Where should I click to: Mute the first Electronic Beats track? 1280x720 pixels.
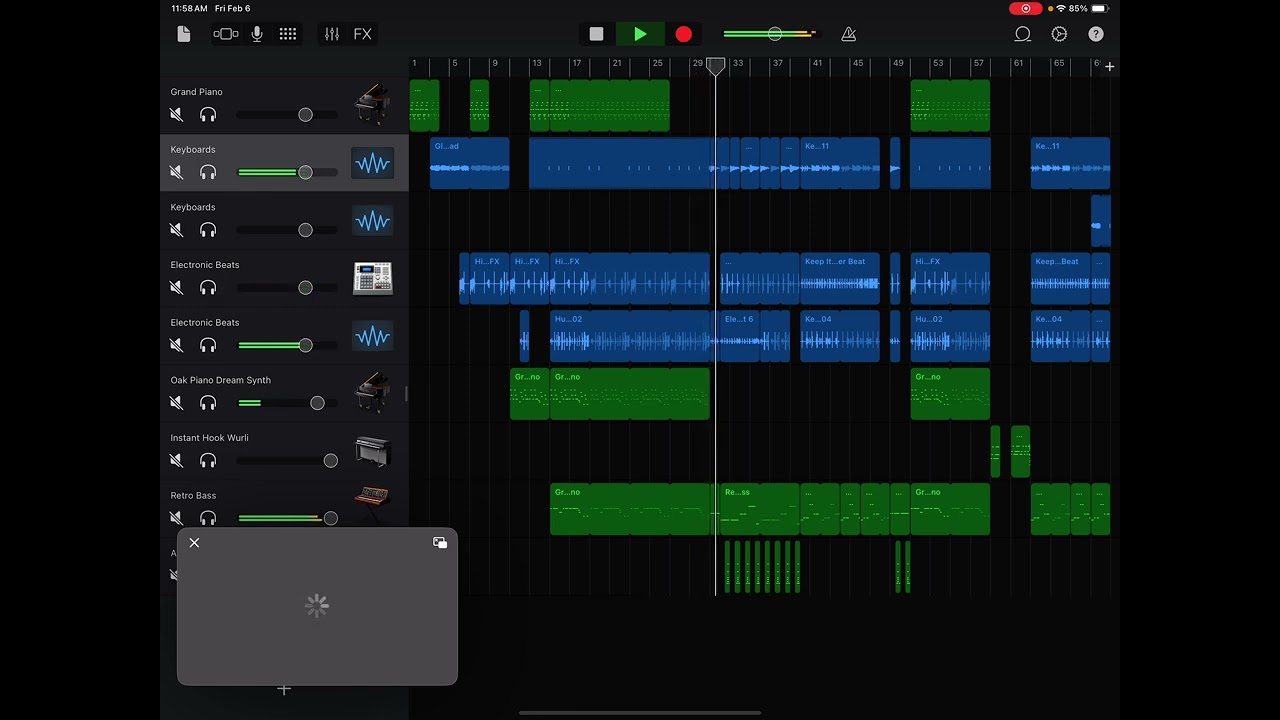(x=177, y=288)
